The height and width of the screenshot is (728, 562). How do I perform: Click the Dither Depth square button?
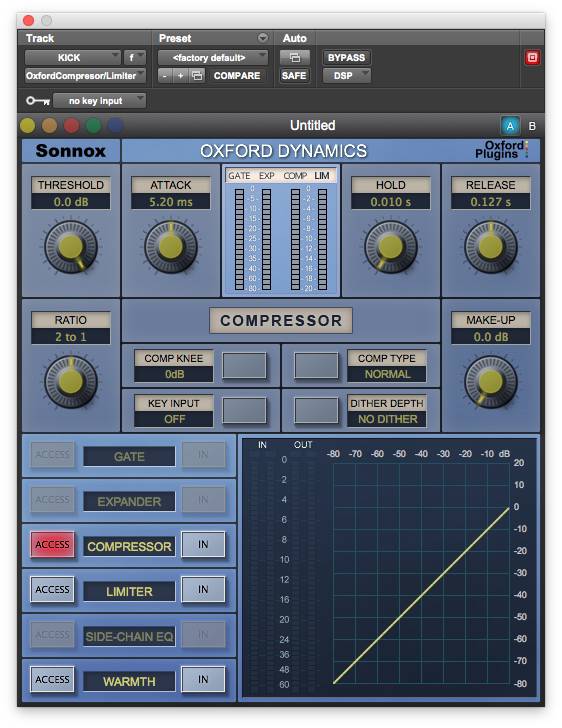pyautogui.click(x=316, y=410)
